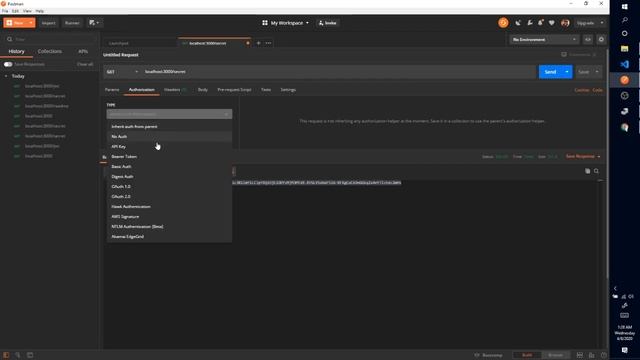Click the Runner button
The height and width of the screenshot is (360, 640).
(x=72, y=23)
